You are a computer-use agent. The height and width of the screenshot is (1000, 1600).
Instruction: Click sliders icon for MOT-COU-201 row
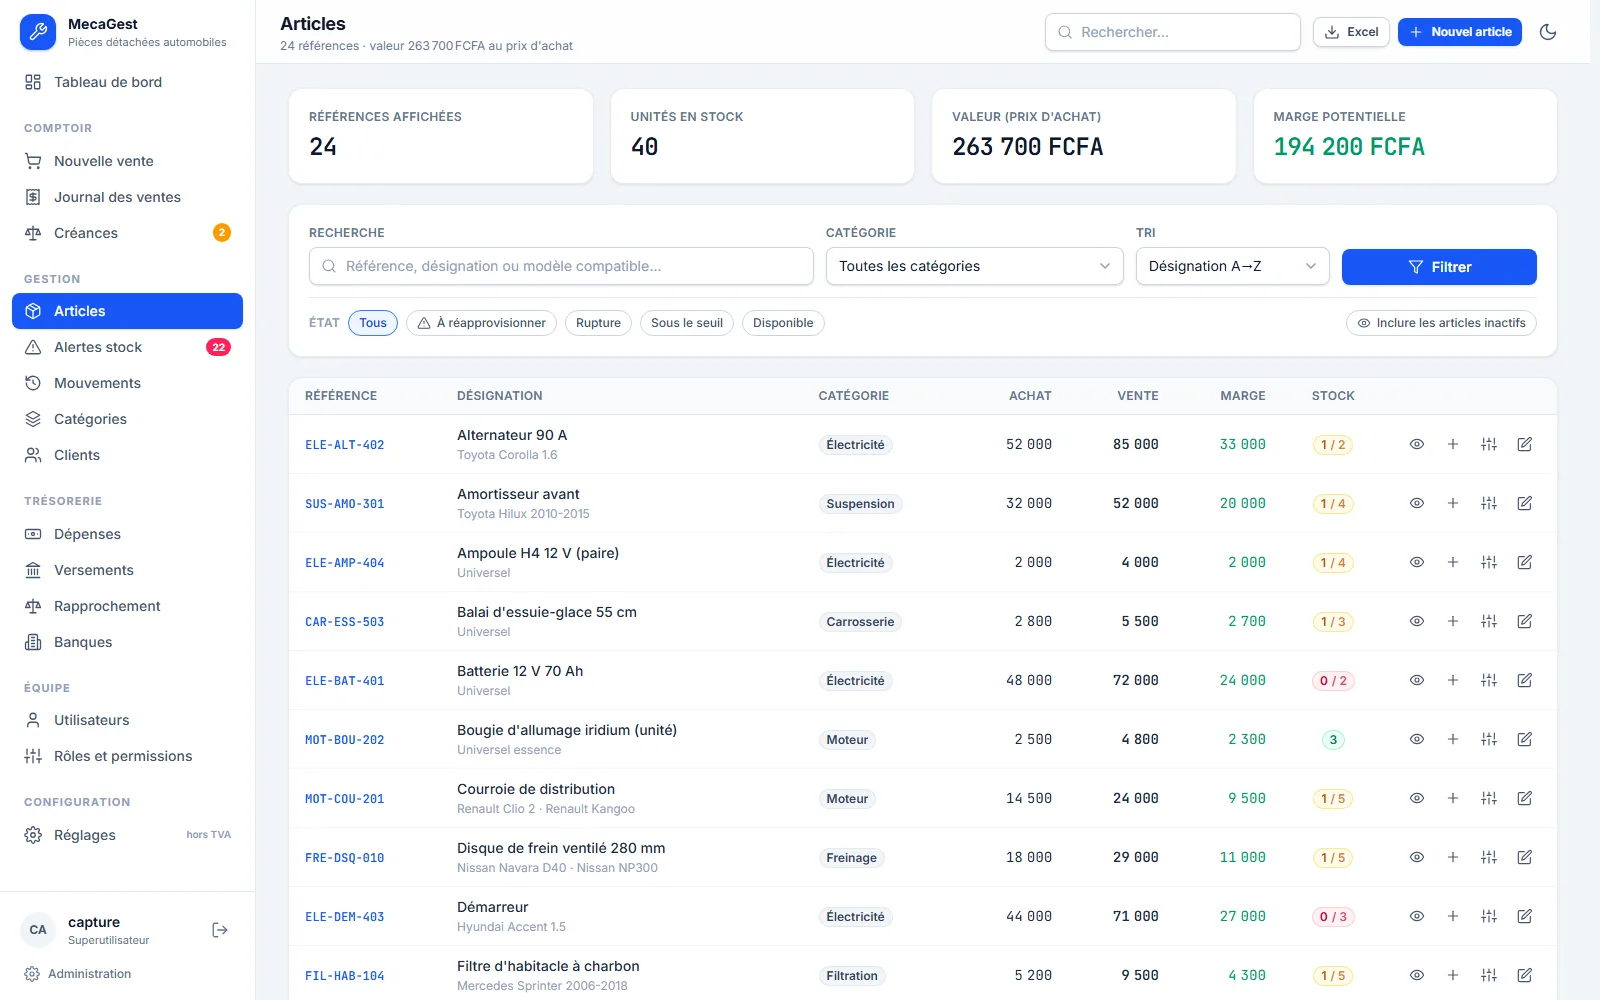[x=1489, y=798]
